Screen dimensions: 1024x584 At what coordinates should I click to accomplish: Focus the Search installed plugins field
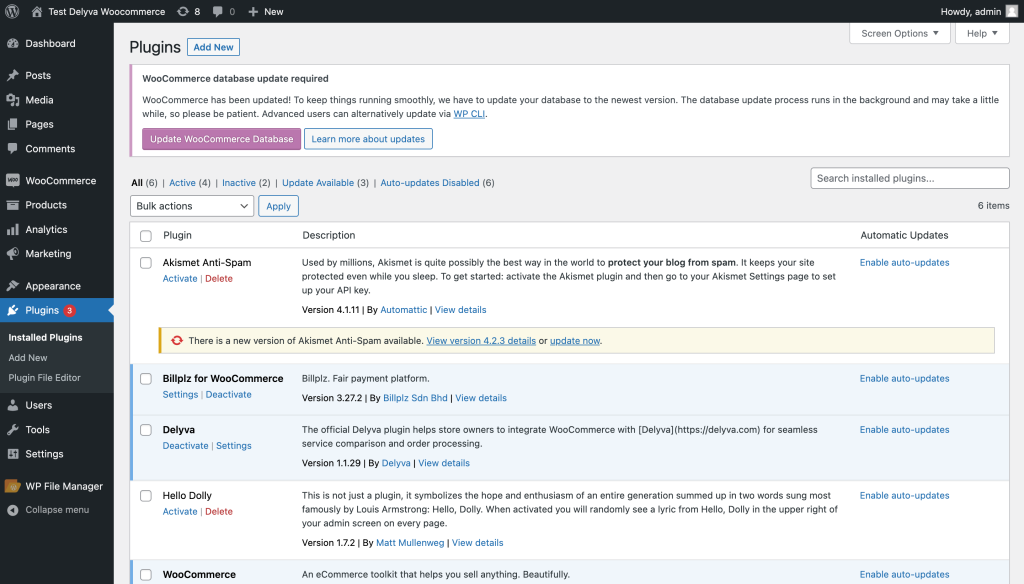910,178
